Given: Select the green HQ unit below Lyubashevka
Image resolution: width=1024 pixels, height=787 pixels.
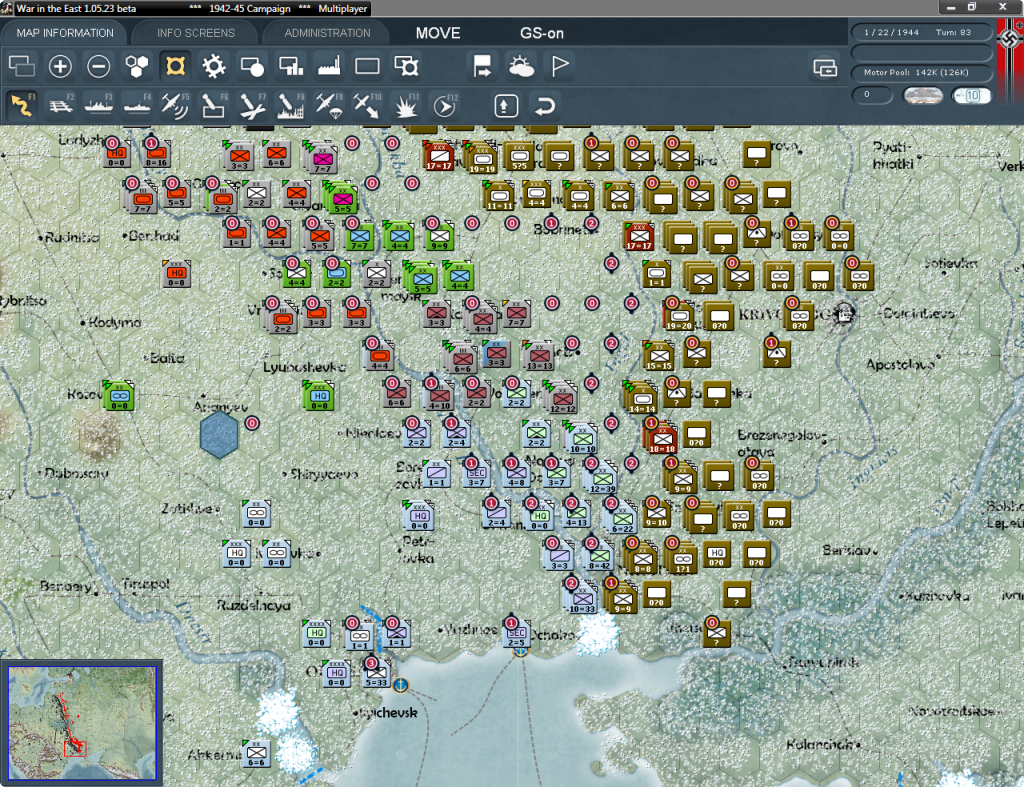Looking at the screenshot, I should click(319, 396).
